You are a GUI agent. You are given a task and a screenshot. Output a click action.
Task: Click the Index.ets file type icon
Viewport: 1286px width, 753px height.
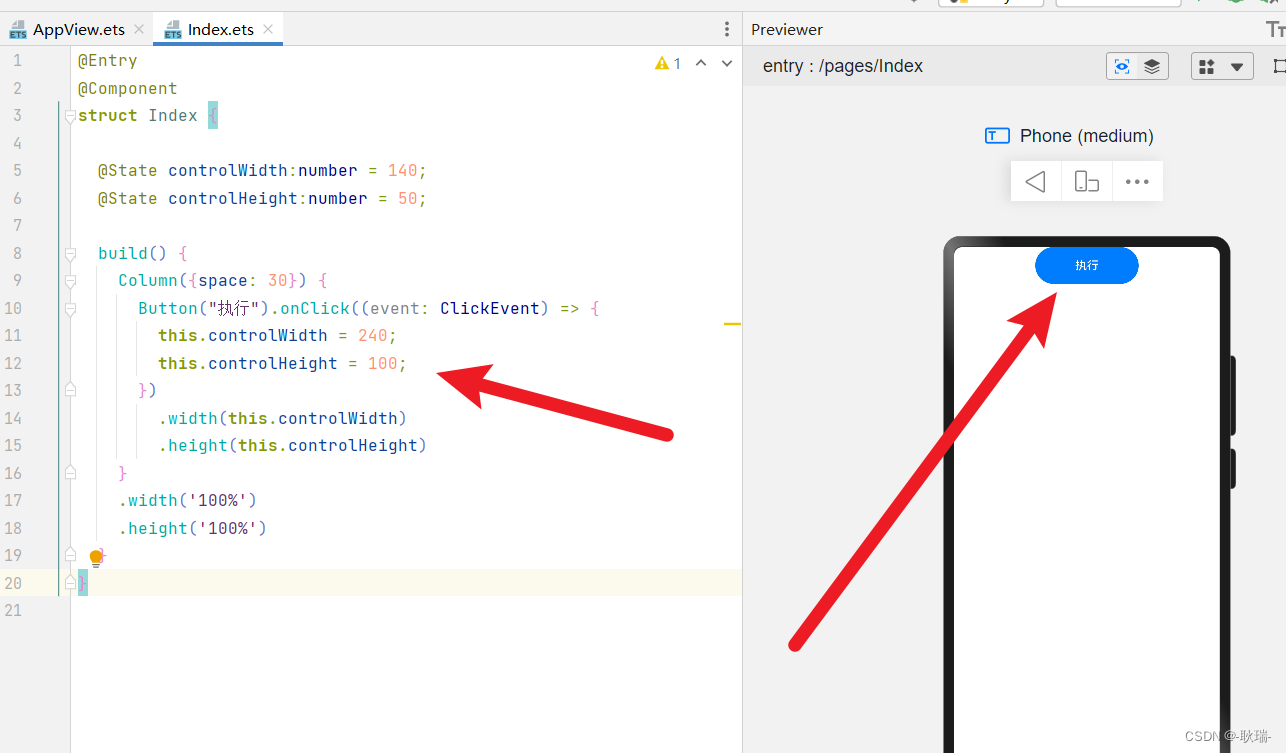coord(173,31)
